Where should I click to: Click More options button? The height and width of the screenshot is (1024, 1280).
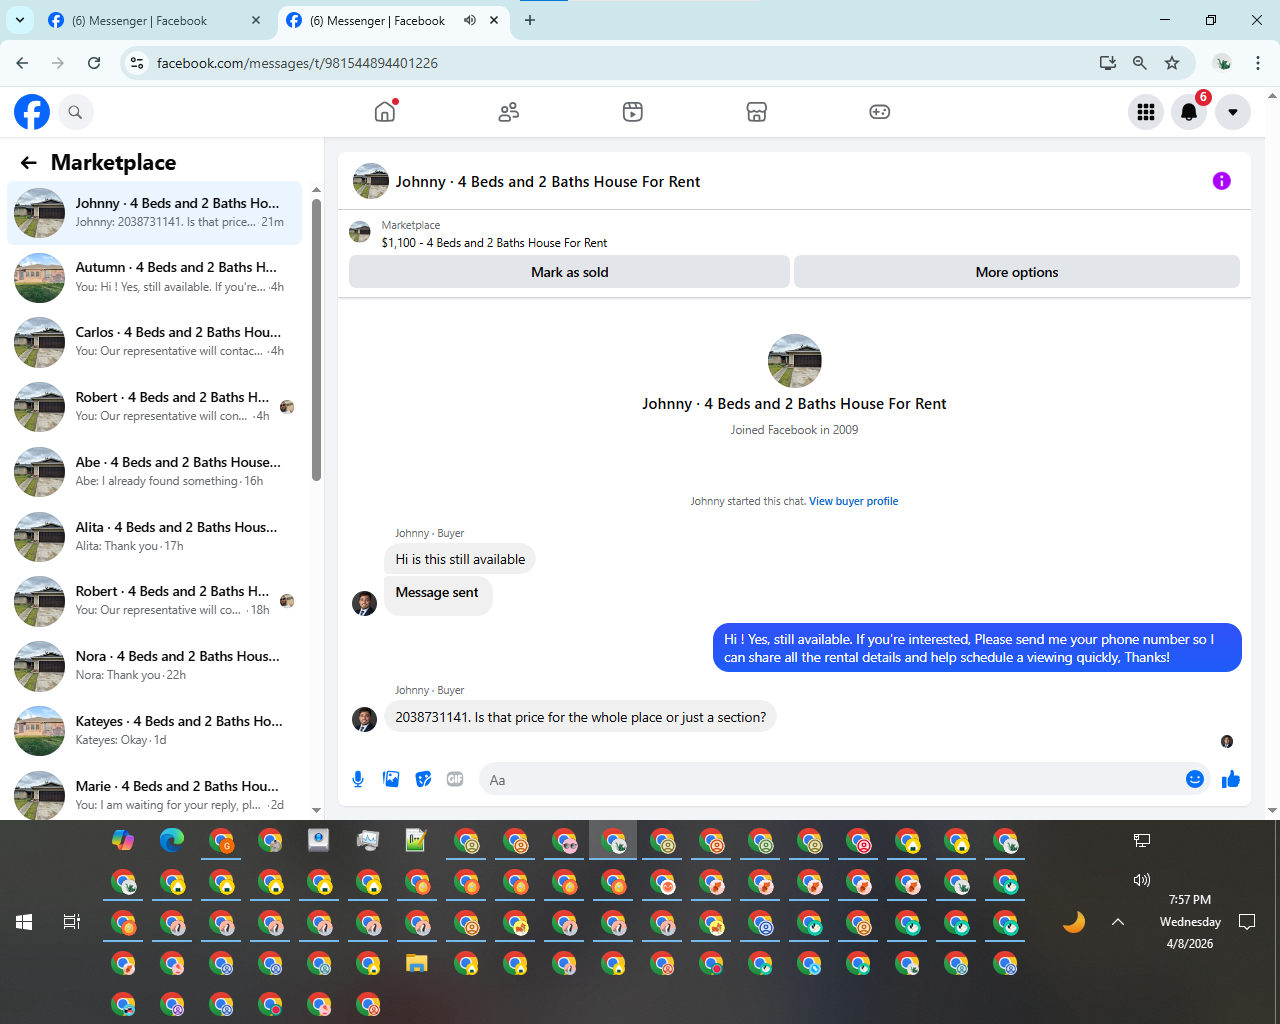tap(1017, 272)
